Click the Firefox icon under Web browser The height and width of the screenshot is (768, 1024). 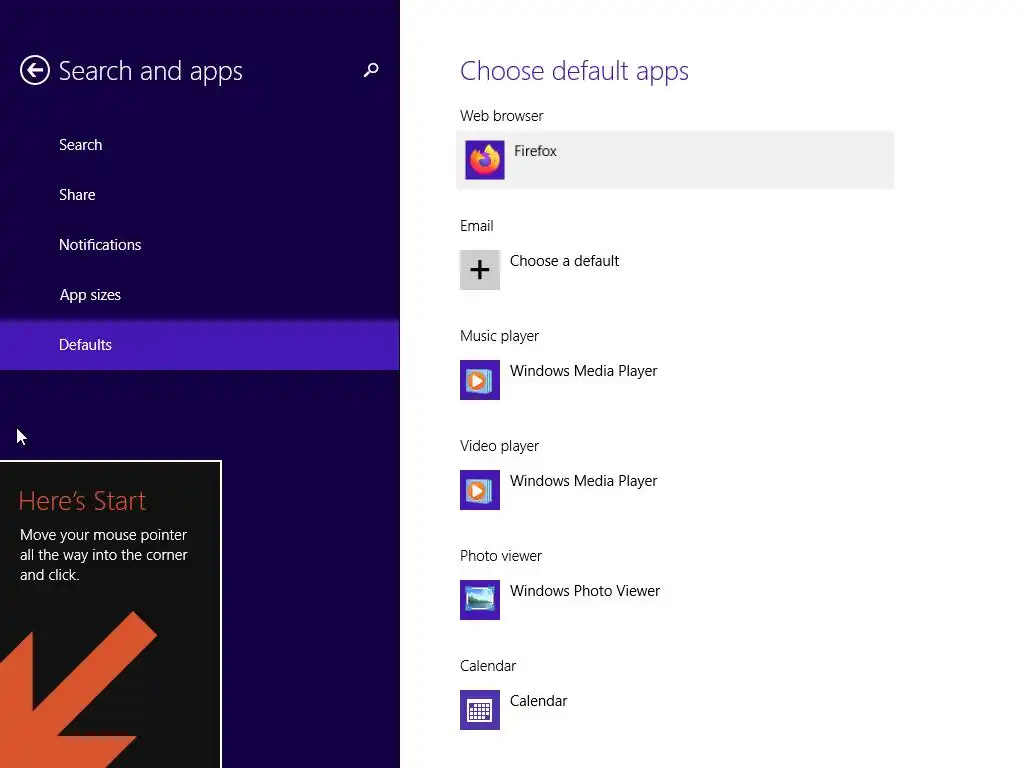(485, 159)
